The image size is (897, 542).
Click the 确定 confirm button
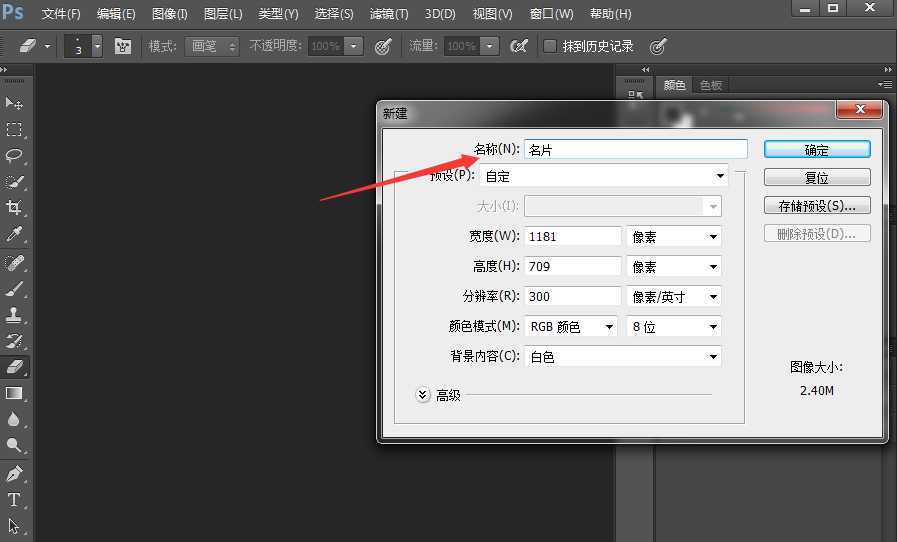(x=817, y=150)
